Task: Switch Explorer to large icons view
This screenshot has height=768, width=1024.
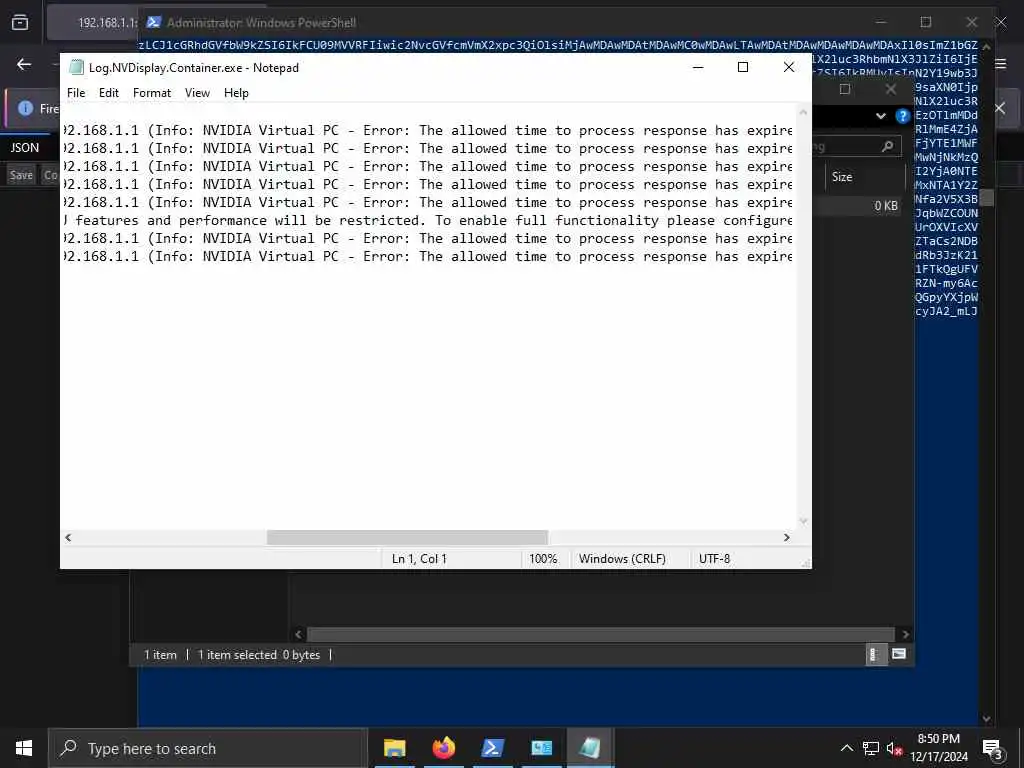Action: pyautogui.click(x=899, y=654)
